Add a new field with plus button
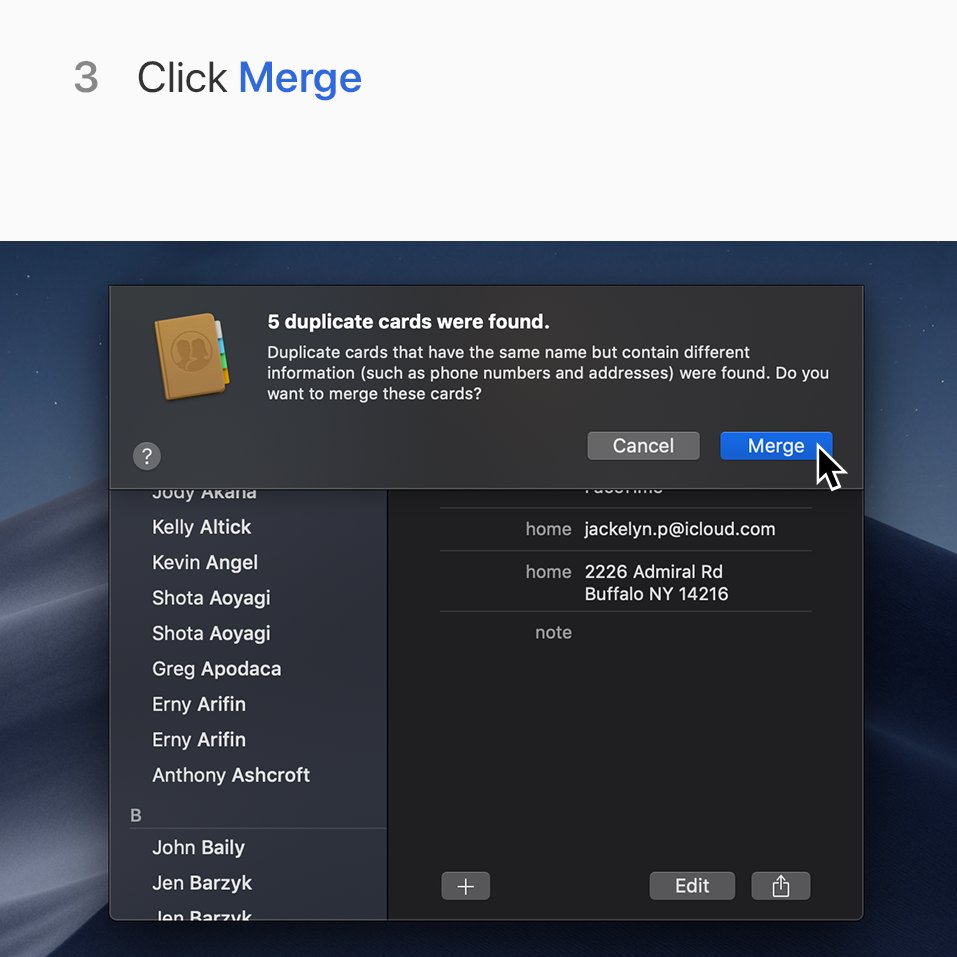The image size is (957, 957). pyautogui.click(x=466, y=886)
